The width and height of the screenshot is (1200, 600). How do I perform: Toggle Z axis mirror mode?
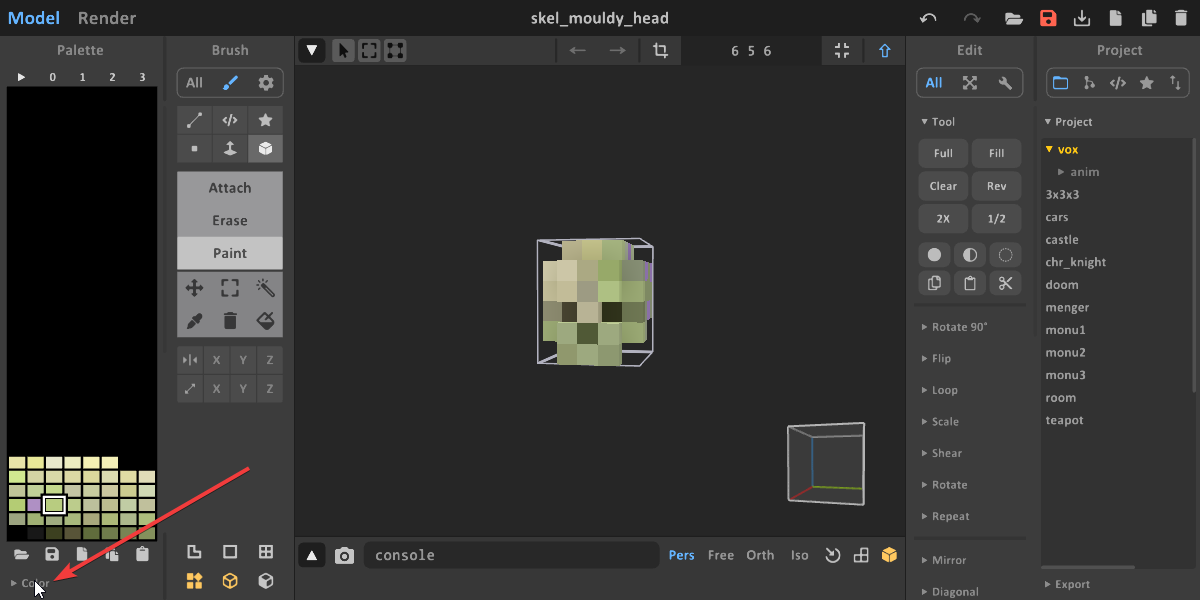click(x=270, y=360)
